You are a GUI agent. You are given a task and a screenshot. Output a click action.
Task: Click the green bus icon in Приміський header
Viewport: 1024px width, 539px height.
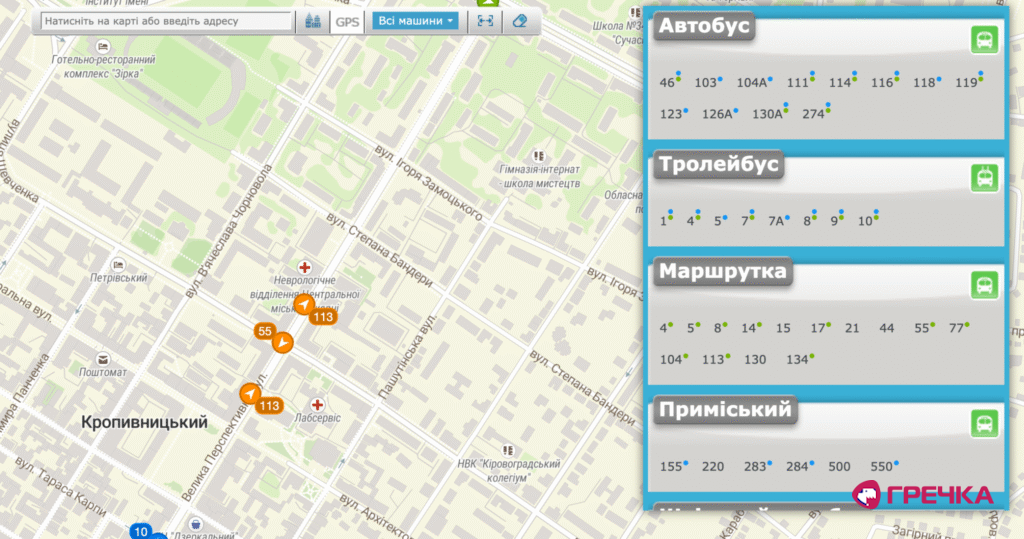[984, 423]
